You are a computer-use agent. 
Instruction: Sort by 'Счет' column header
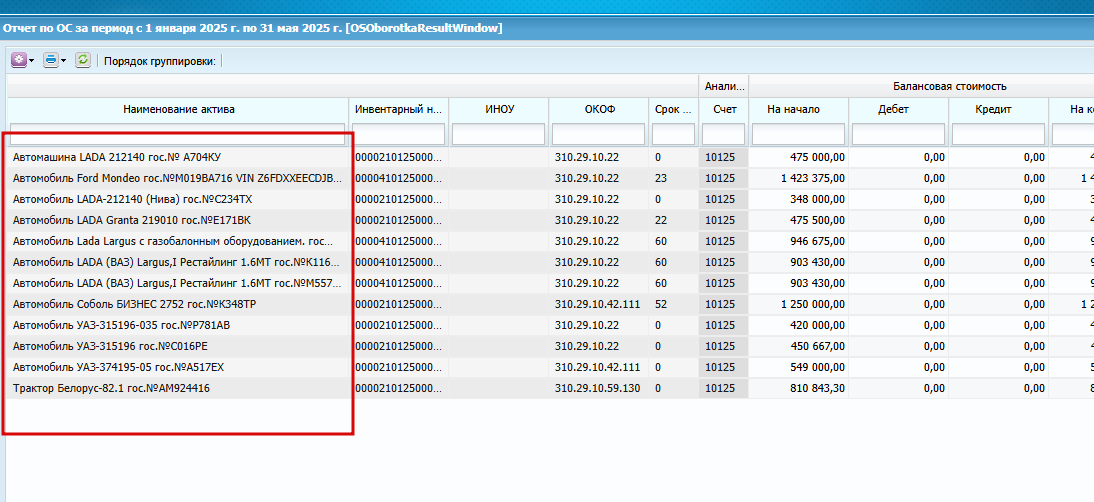pos(724,109)
